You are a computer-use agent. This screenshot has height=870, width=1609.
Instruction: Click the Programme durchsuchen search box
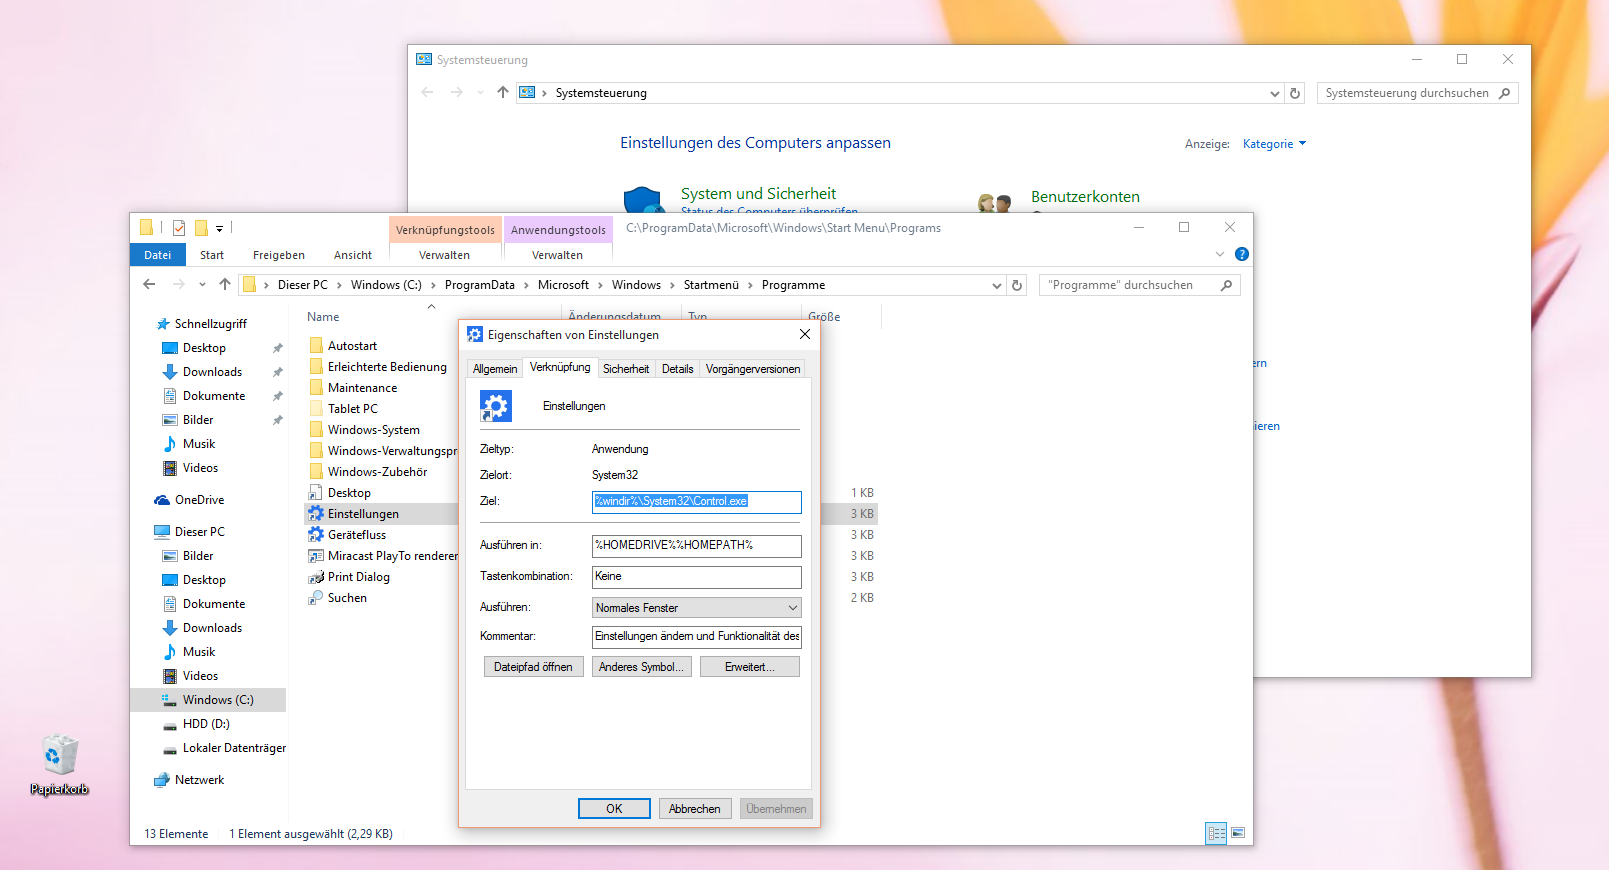(1140, 285)
